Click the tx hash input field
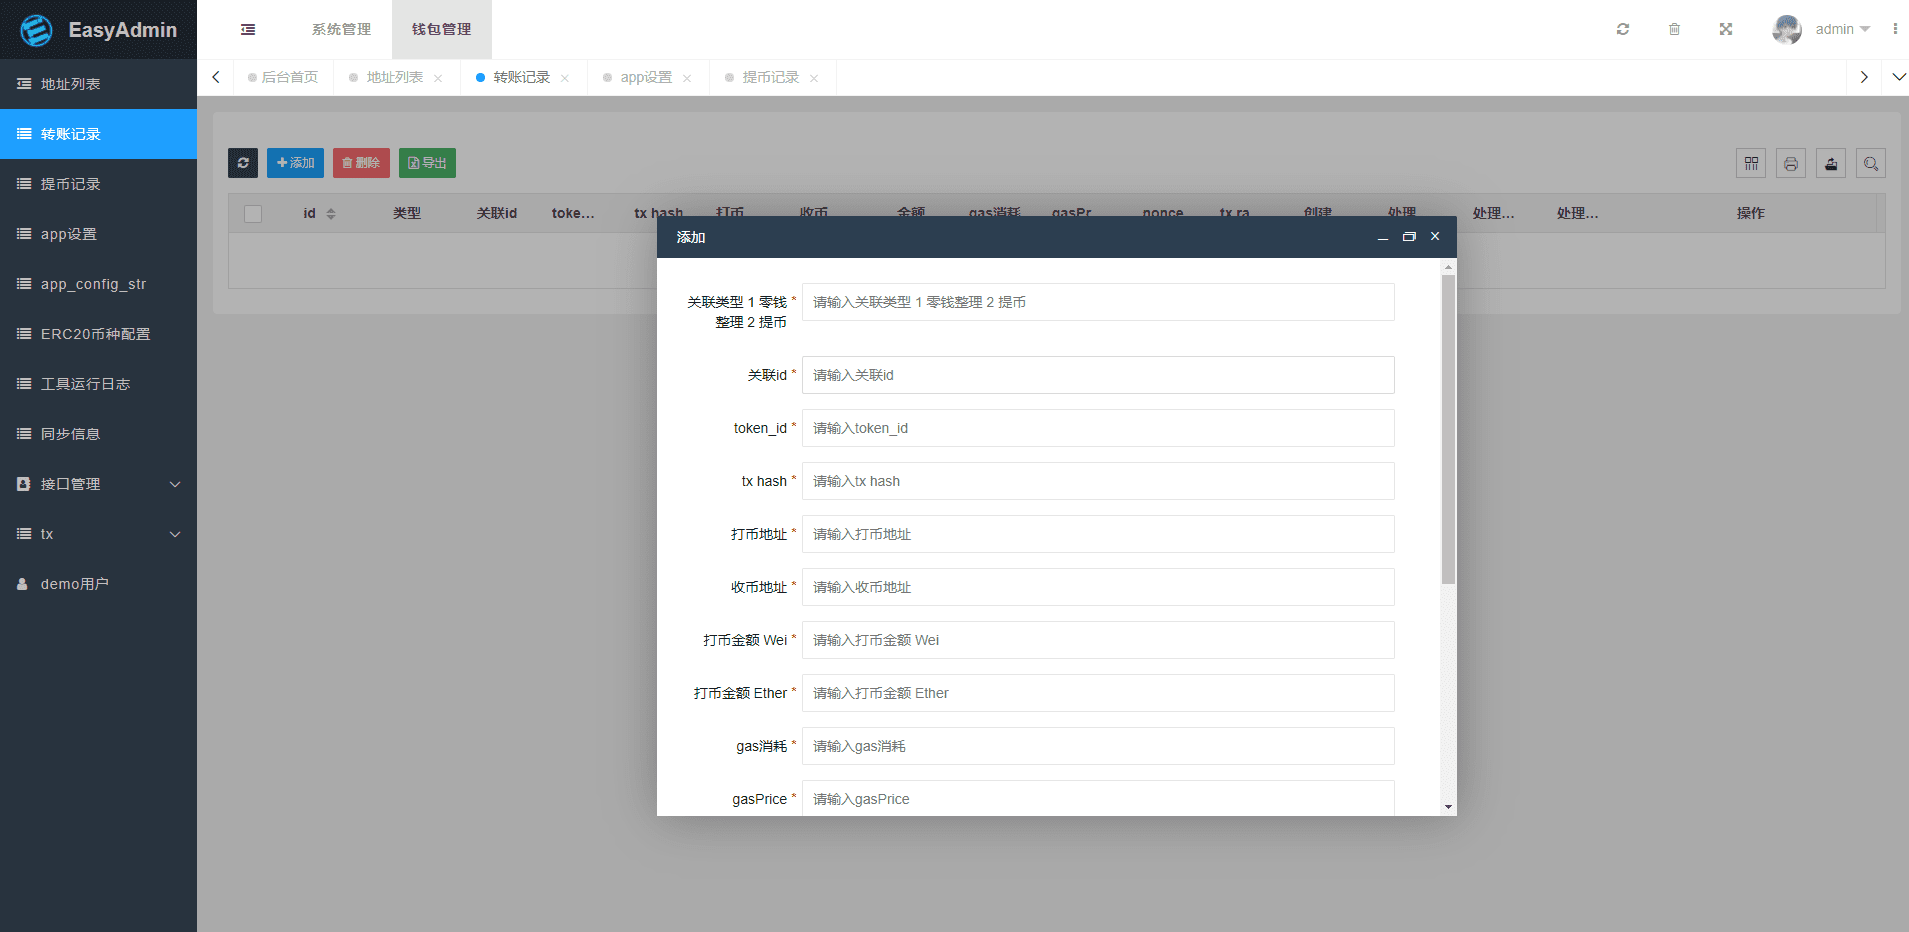1909x932 pixels. tap(1097, 481)
